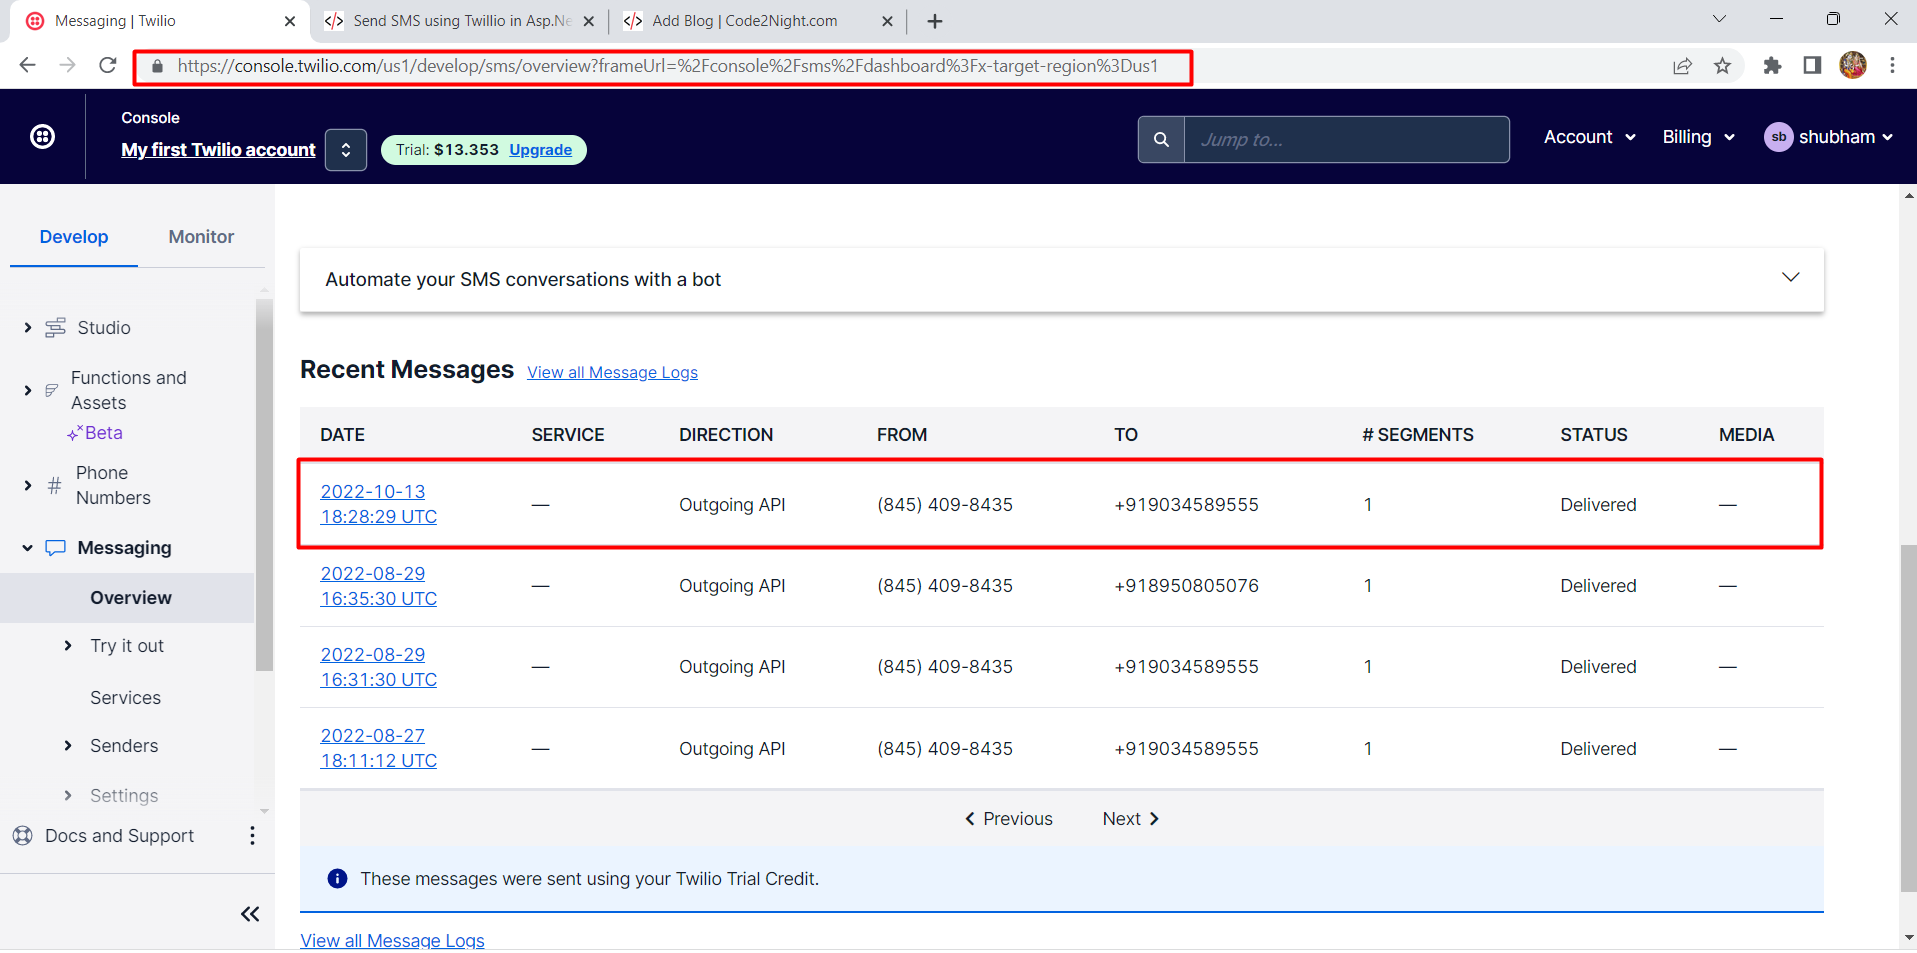Viewport: 1917px width, 953px height.
Task: Open message dated 2022-08-29 16:31:30 UTC
Action: click(378, 667)
